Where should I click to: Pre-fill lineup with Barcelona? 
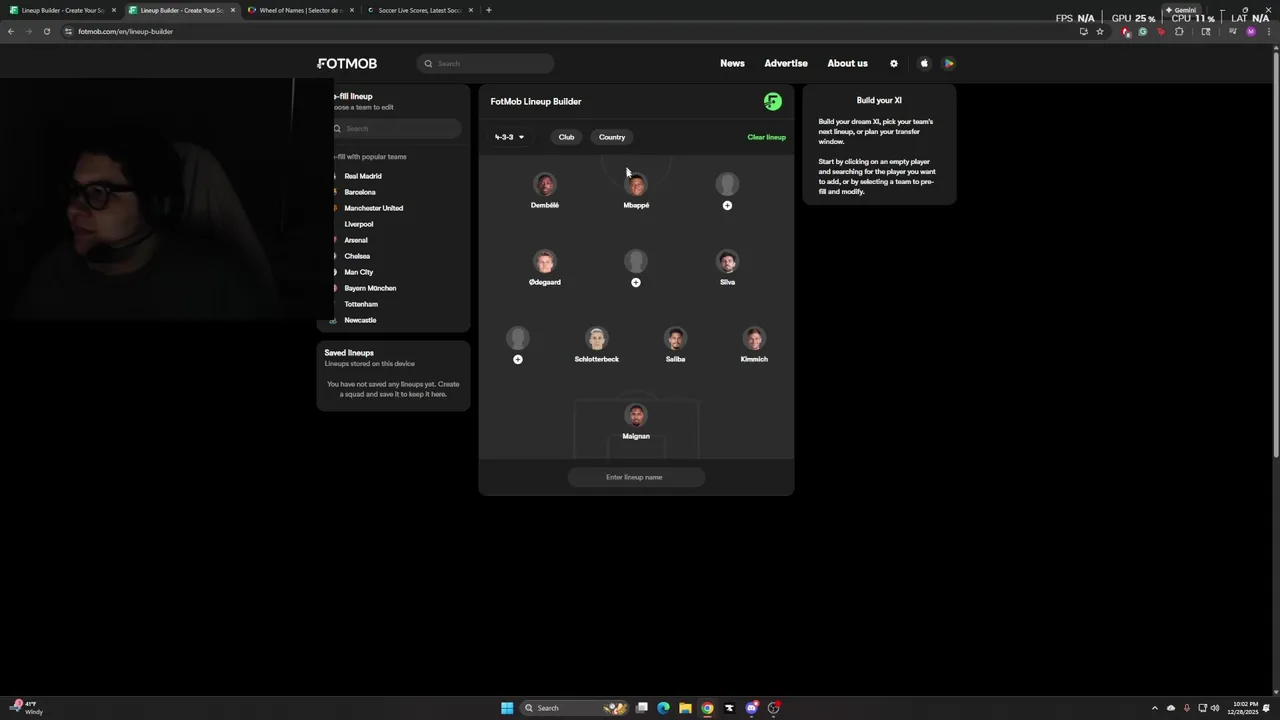point(360,192)
